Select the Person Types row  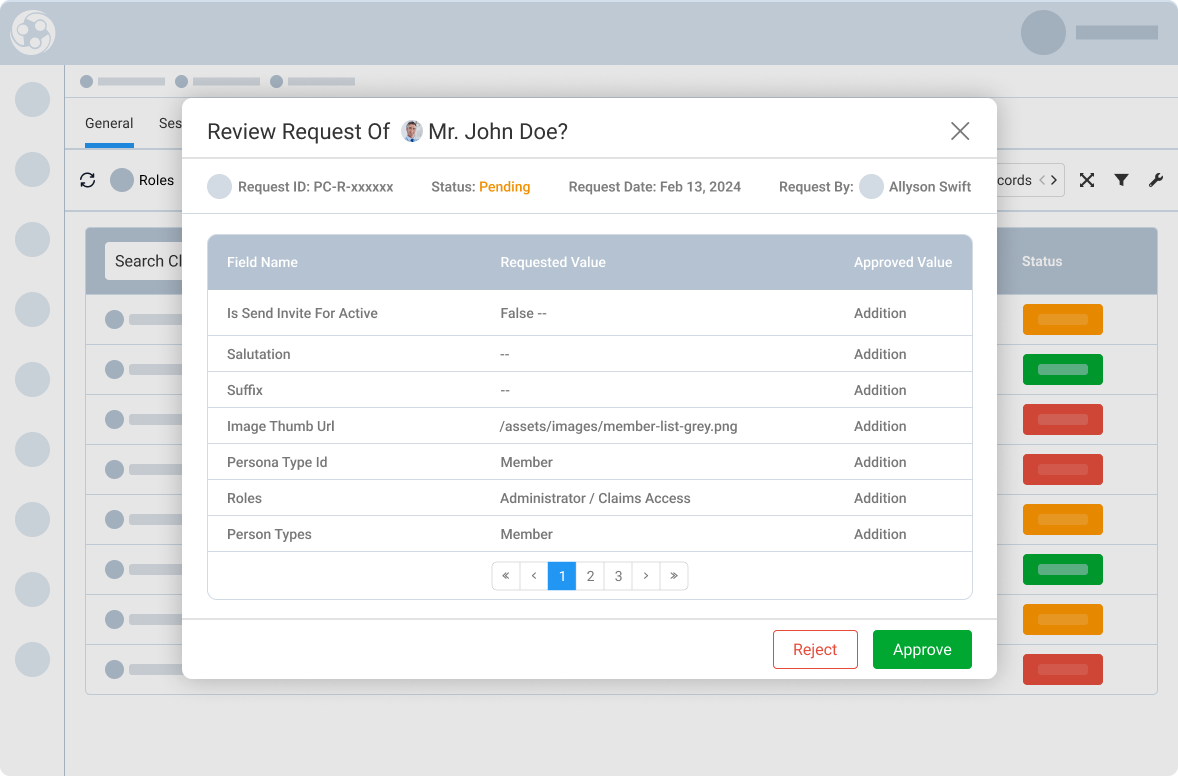(x=590, y=534)
